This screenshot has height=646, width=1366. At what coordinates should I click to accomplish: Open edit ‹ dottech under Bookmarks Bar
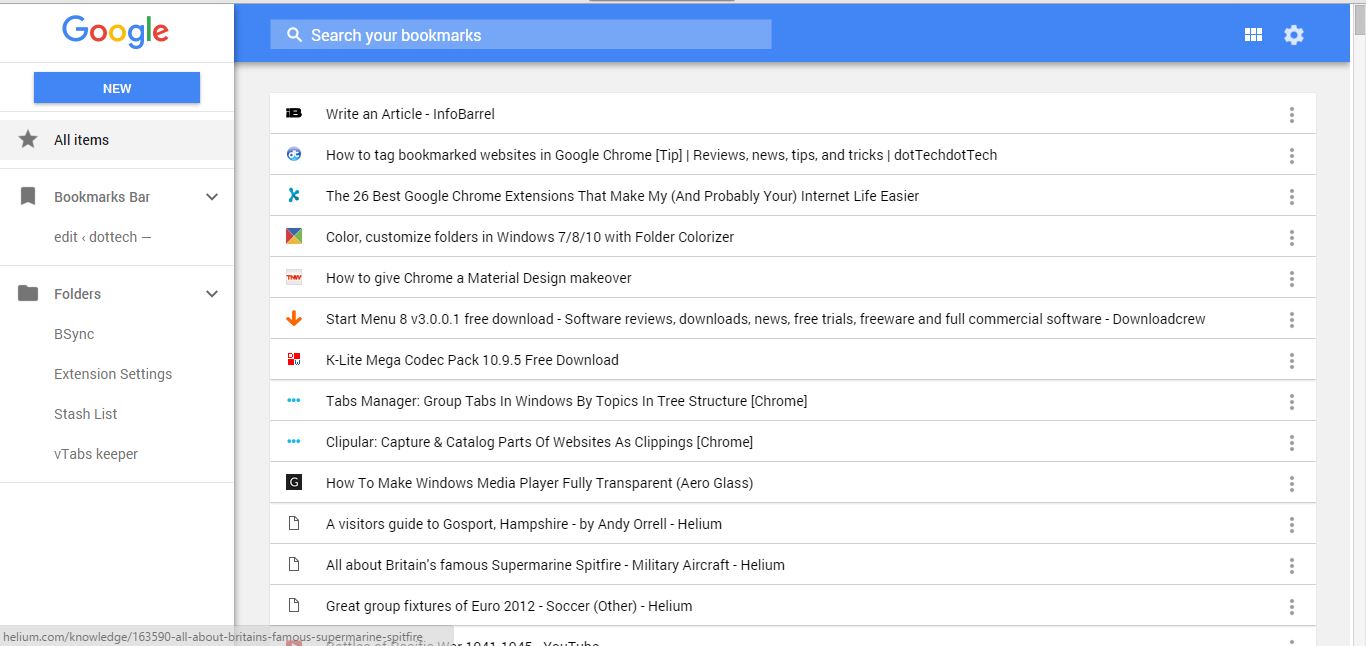(102, 236)
